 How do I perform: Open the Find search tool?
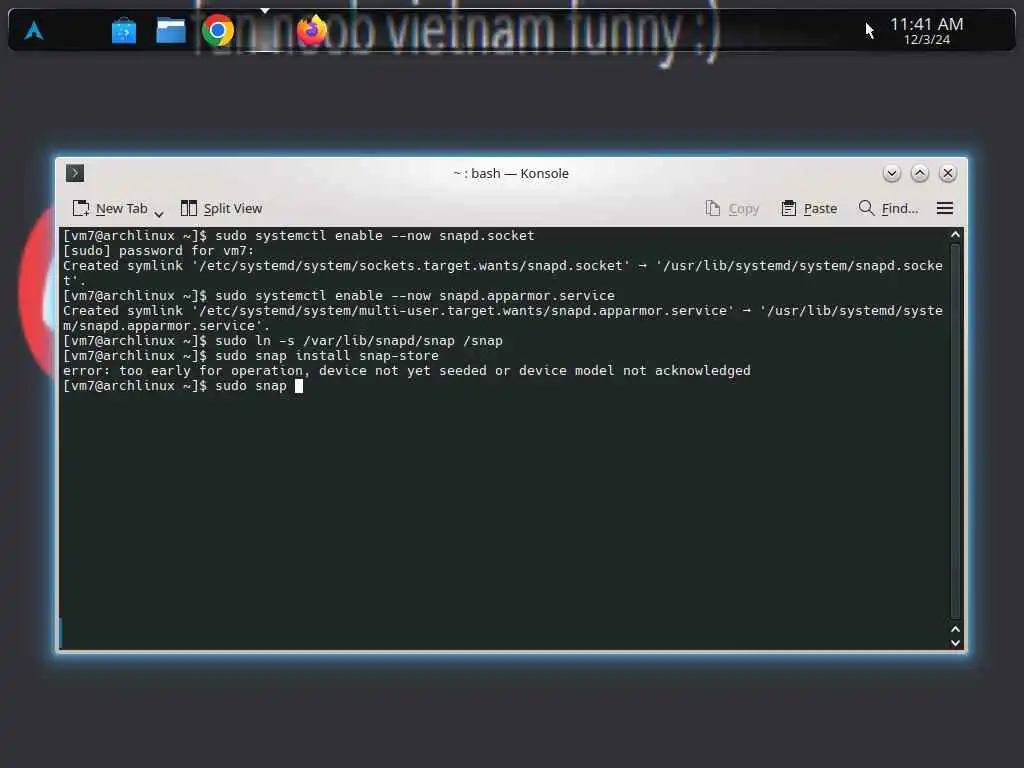point(888,208)
